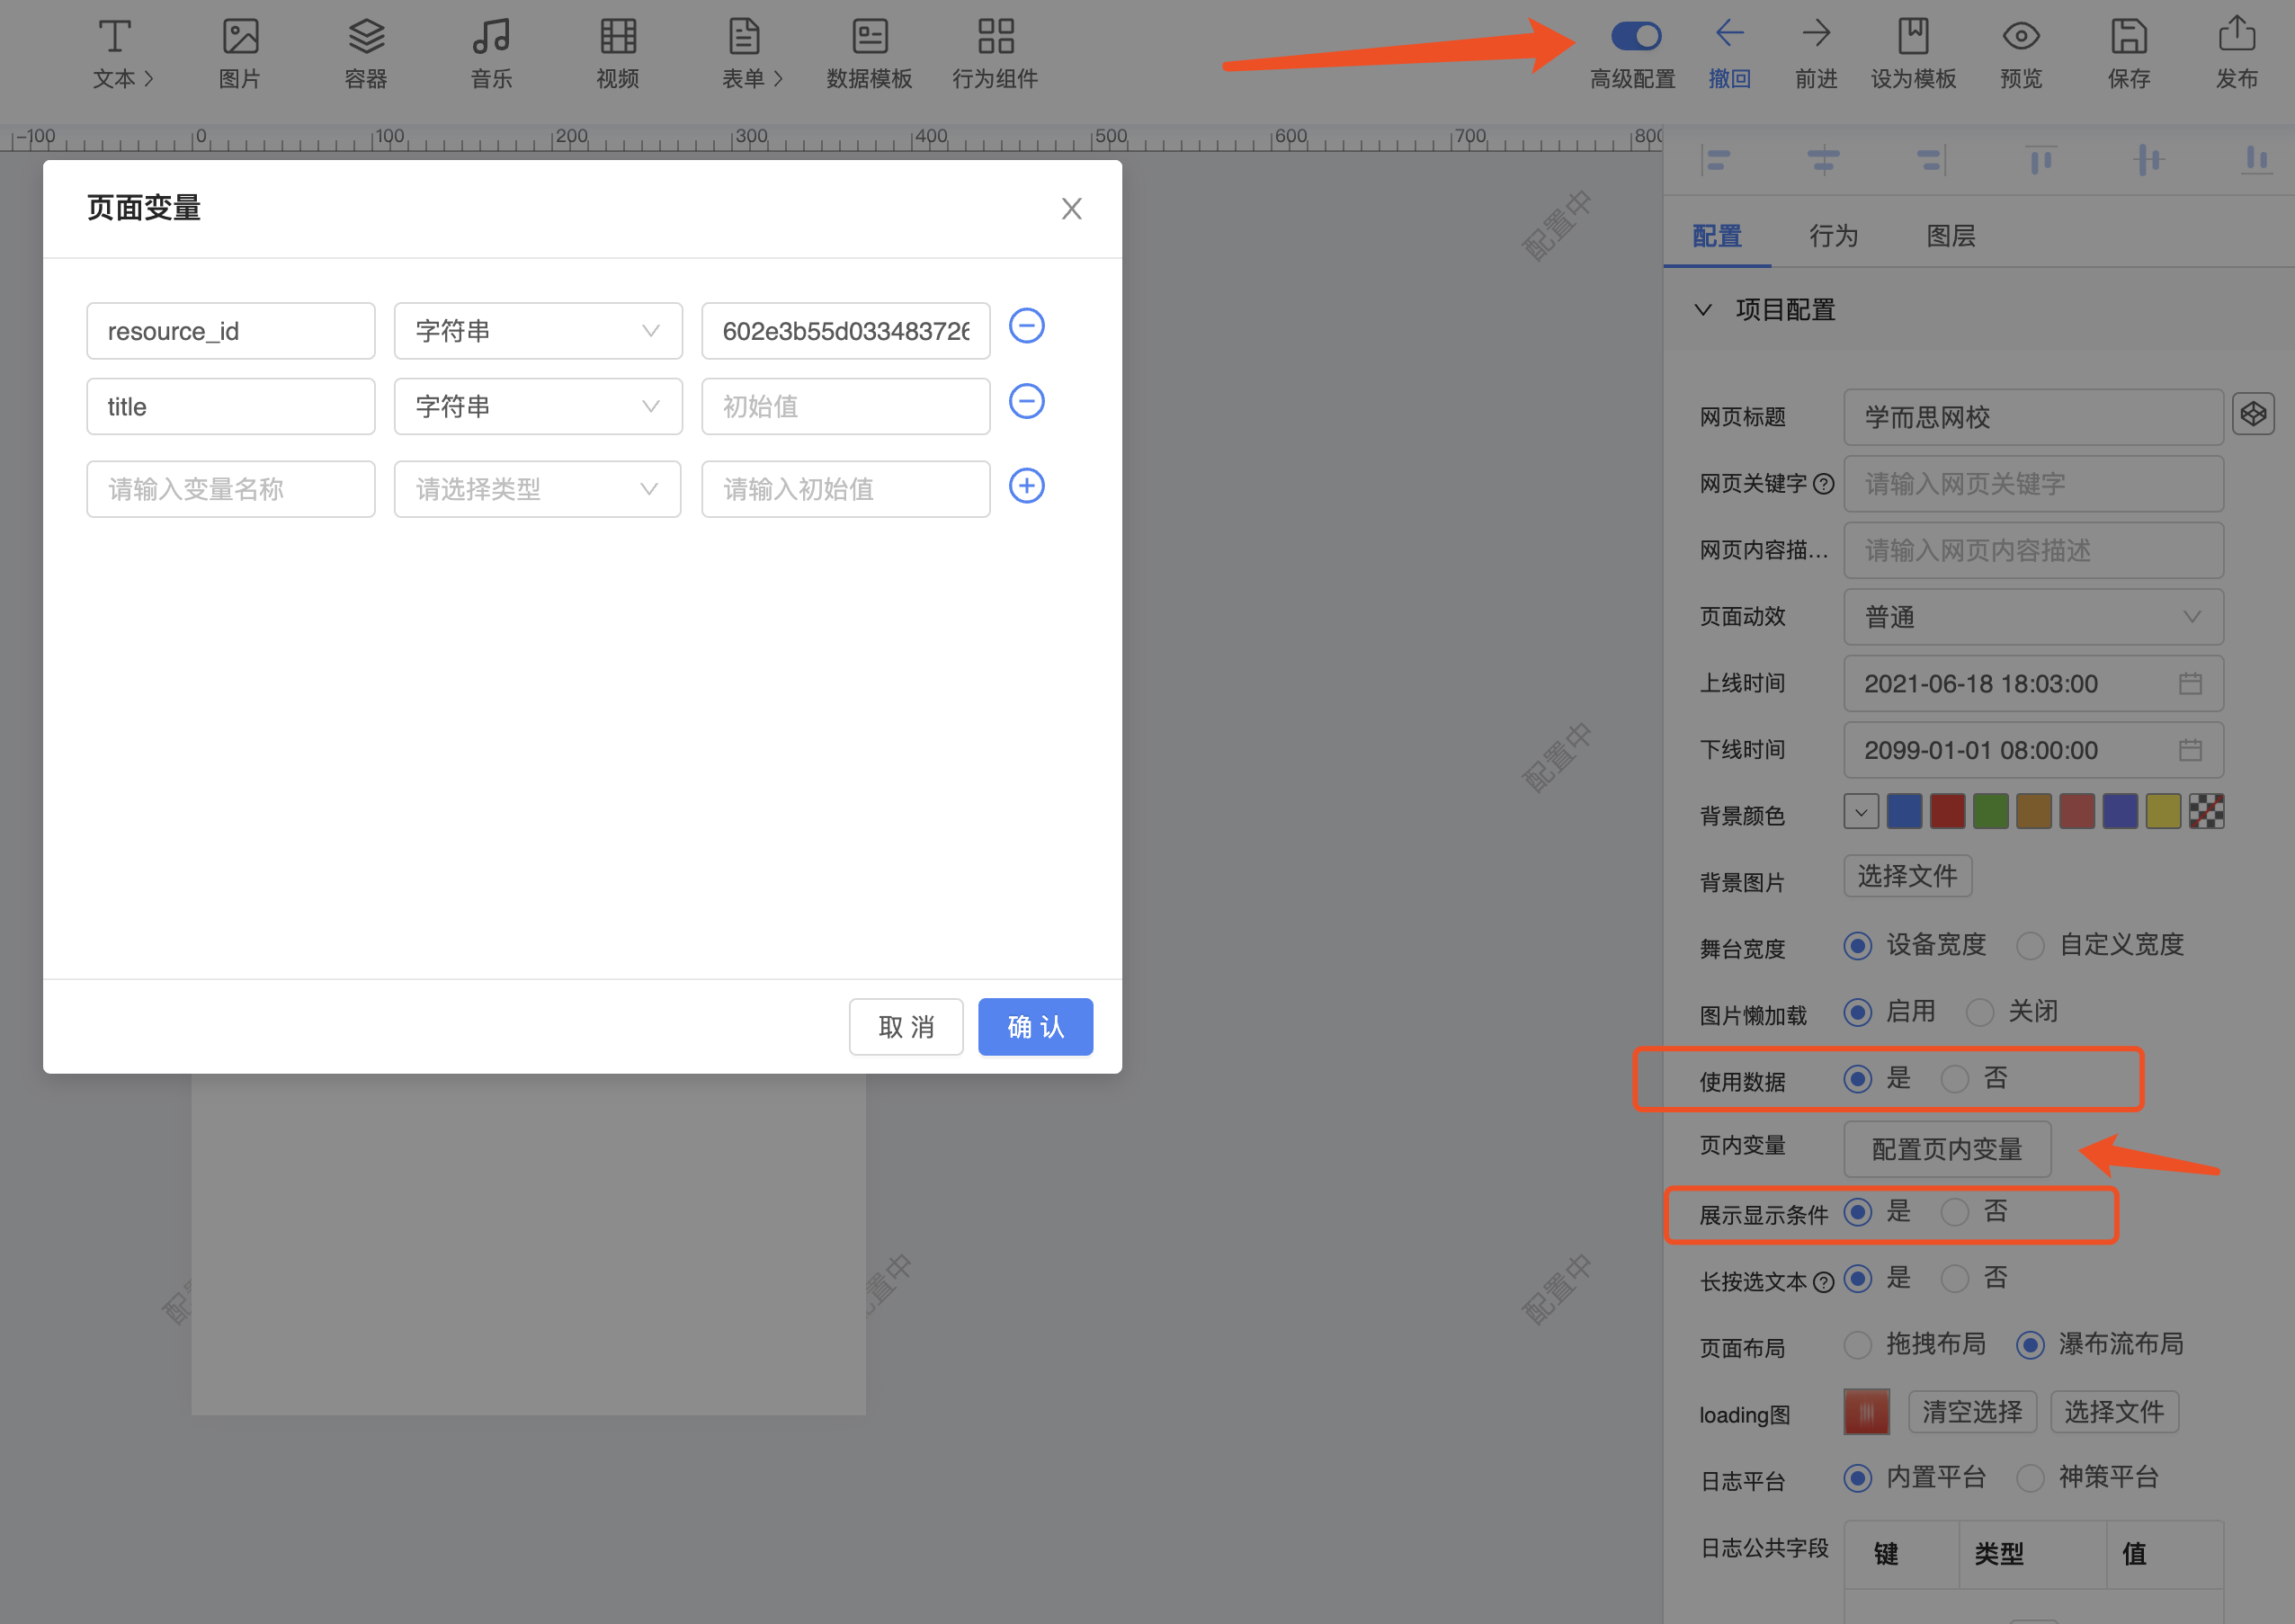Toggle the 高级配置 advanced config switch

1635,37
